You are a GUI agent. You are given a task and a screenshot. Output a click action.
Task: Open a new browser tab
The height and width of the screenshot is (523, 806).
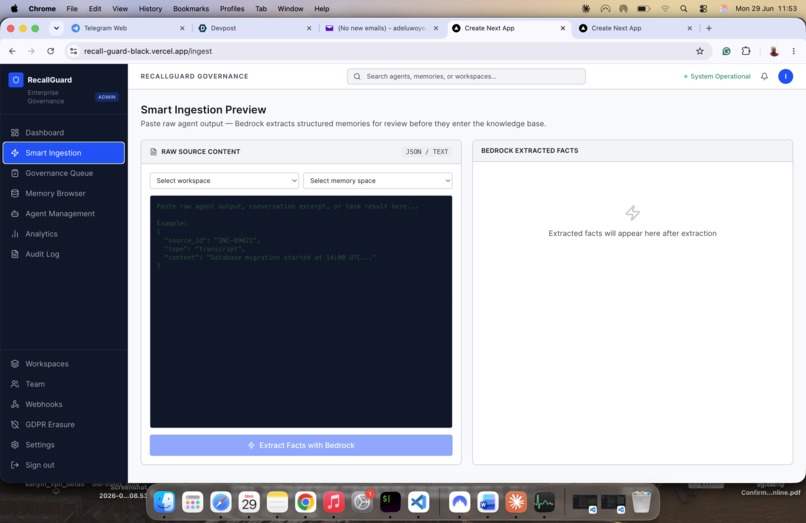click(x=709, y=28)
